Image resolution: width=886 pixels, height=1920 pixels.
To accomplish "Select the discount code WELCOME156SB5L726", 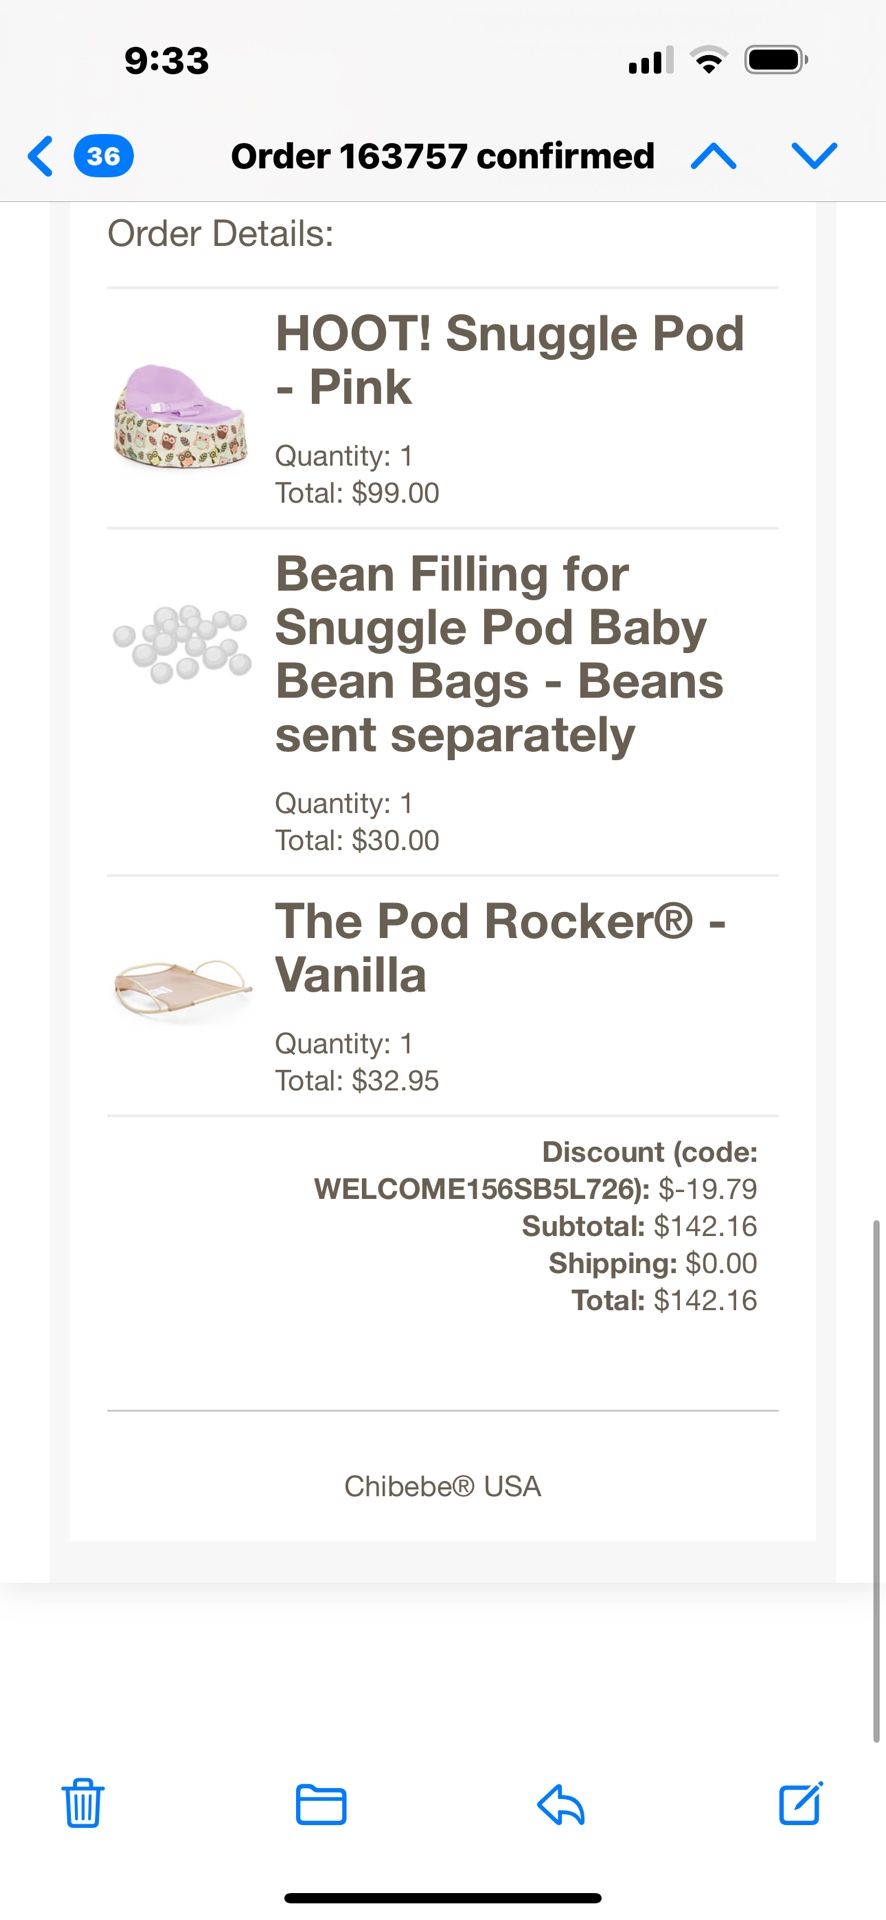I will pos(480,1189).
